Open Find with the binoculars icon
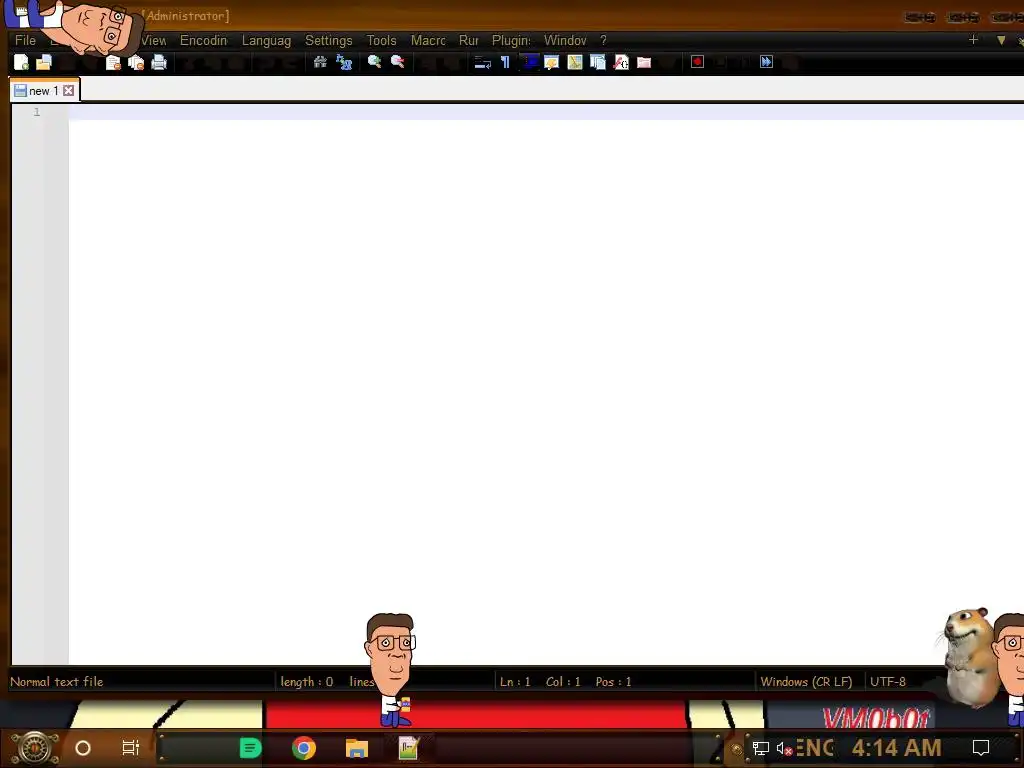 click(x=320, y=62)
